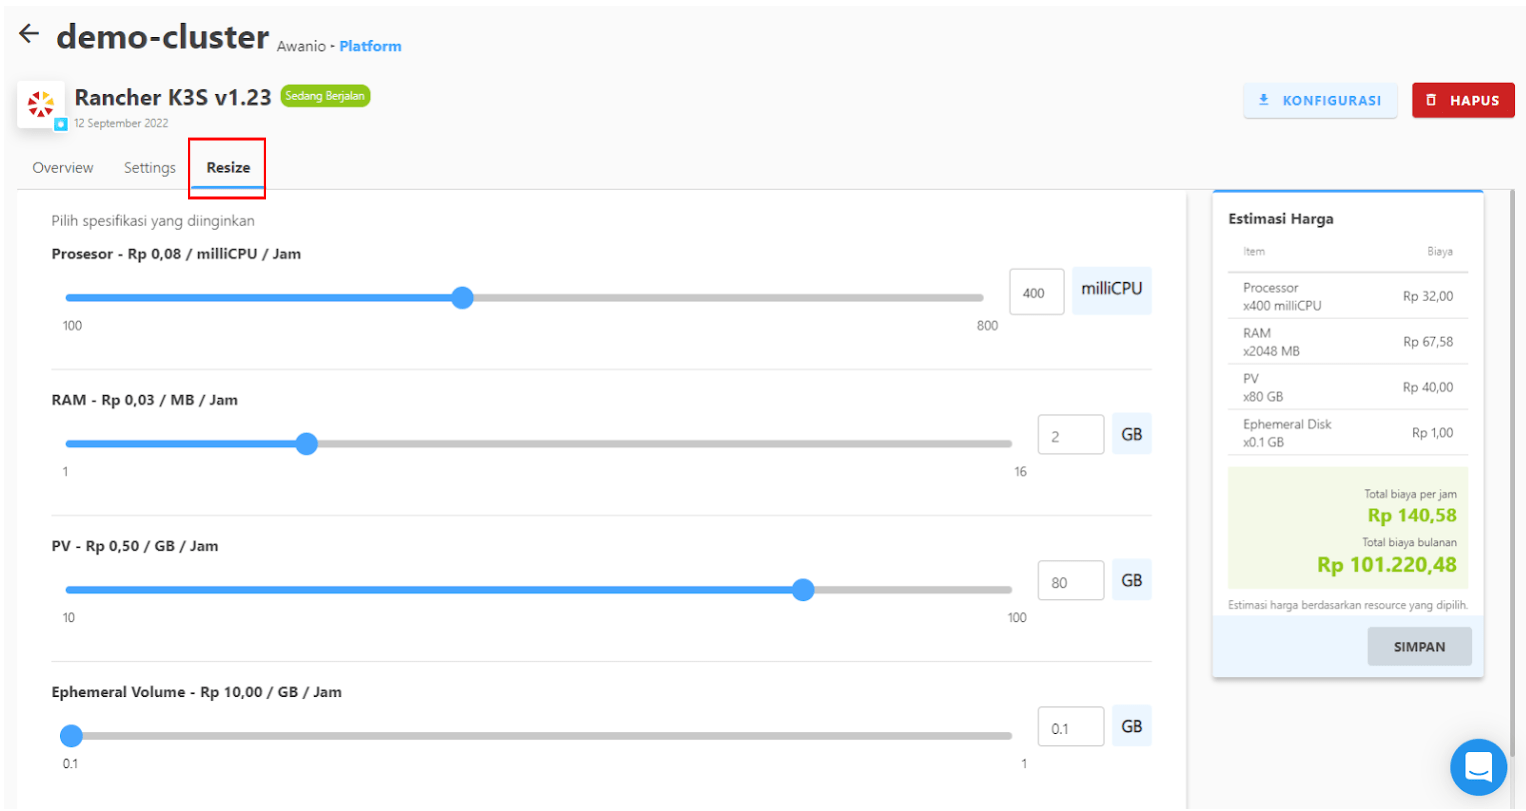1526x811 pixels.
Task: Click the small blue badge under Rancher logo
Action: tap(61, 124)
